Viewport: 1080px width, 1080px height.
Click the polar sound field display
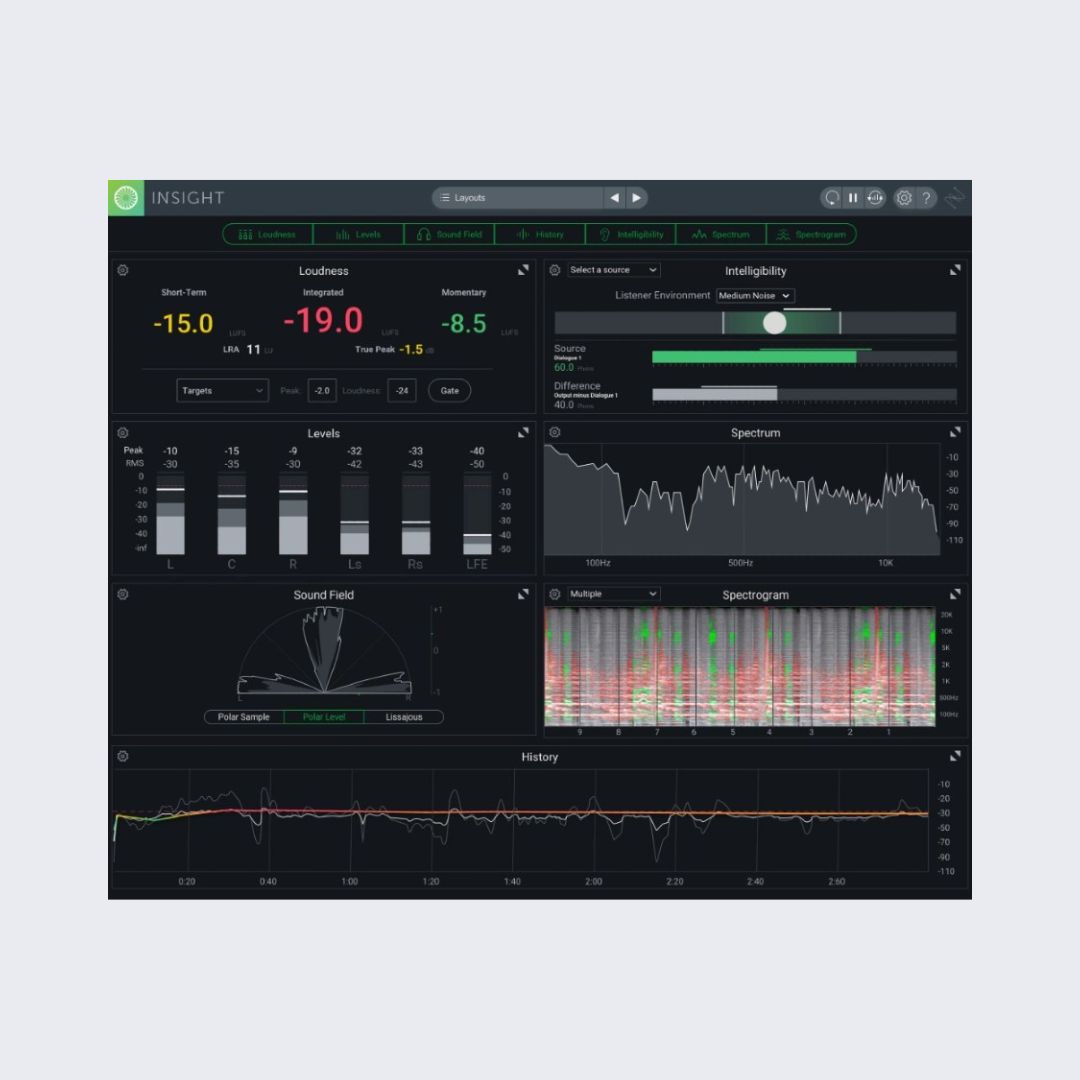pos(324,650)
